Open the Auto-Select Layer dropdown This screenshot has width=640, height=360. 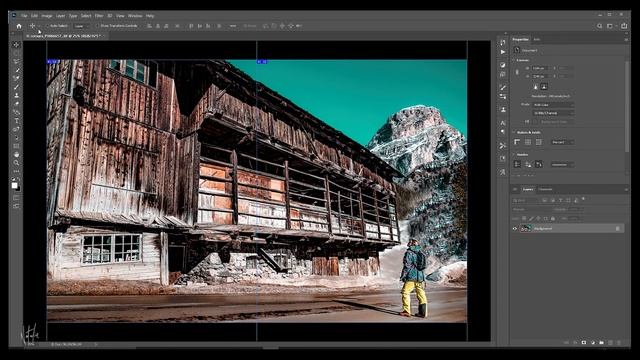(x=81, y=26)
